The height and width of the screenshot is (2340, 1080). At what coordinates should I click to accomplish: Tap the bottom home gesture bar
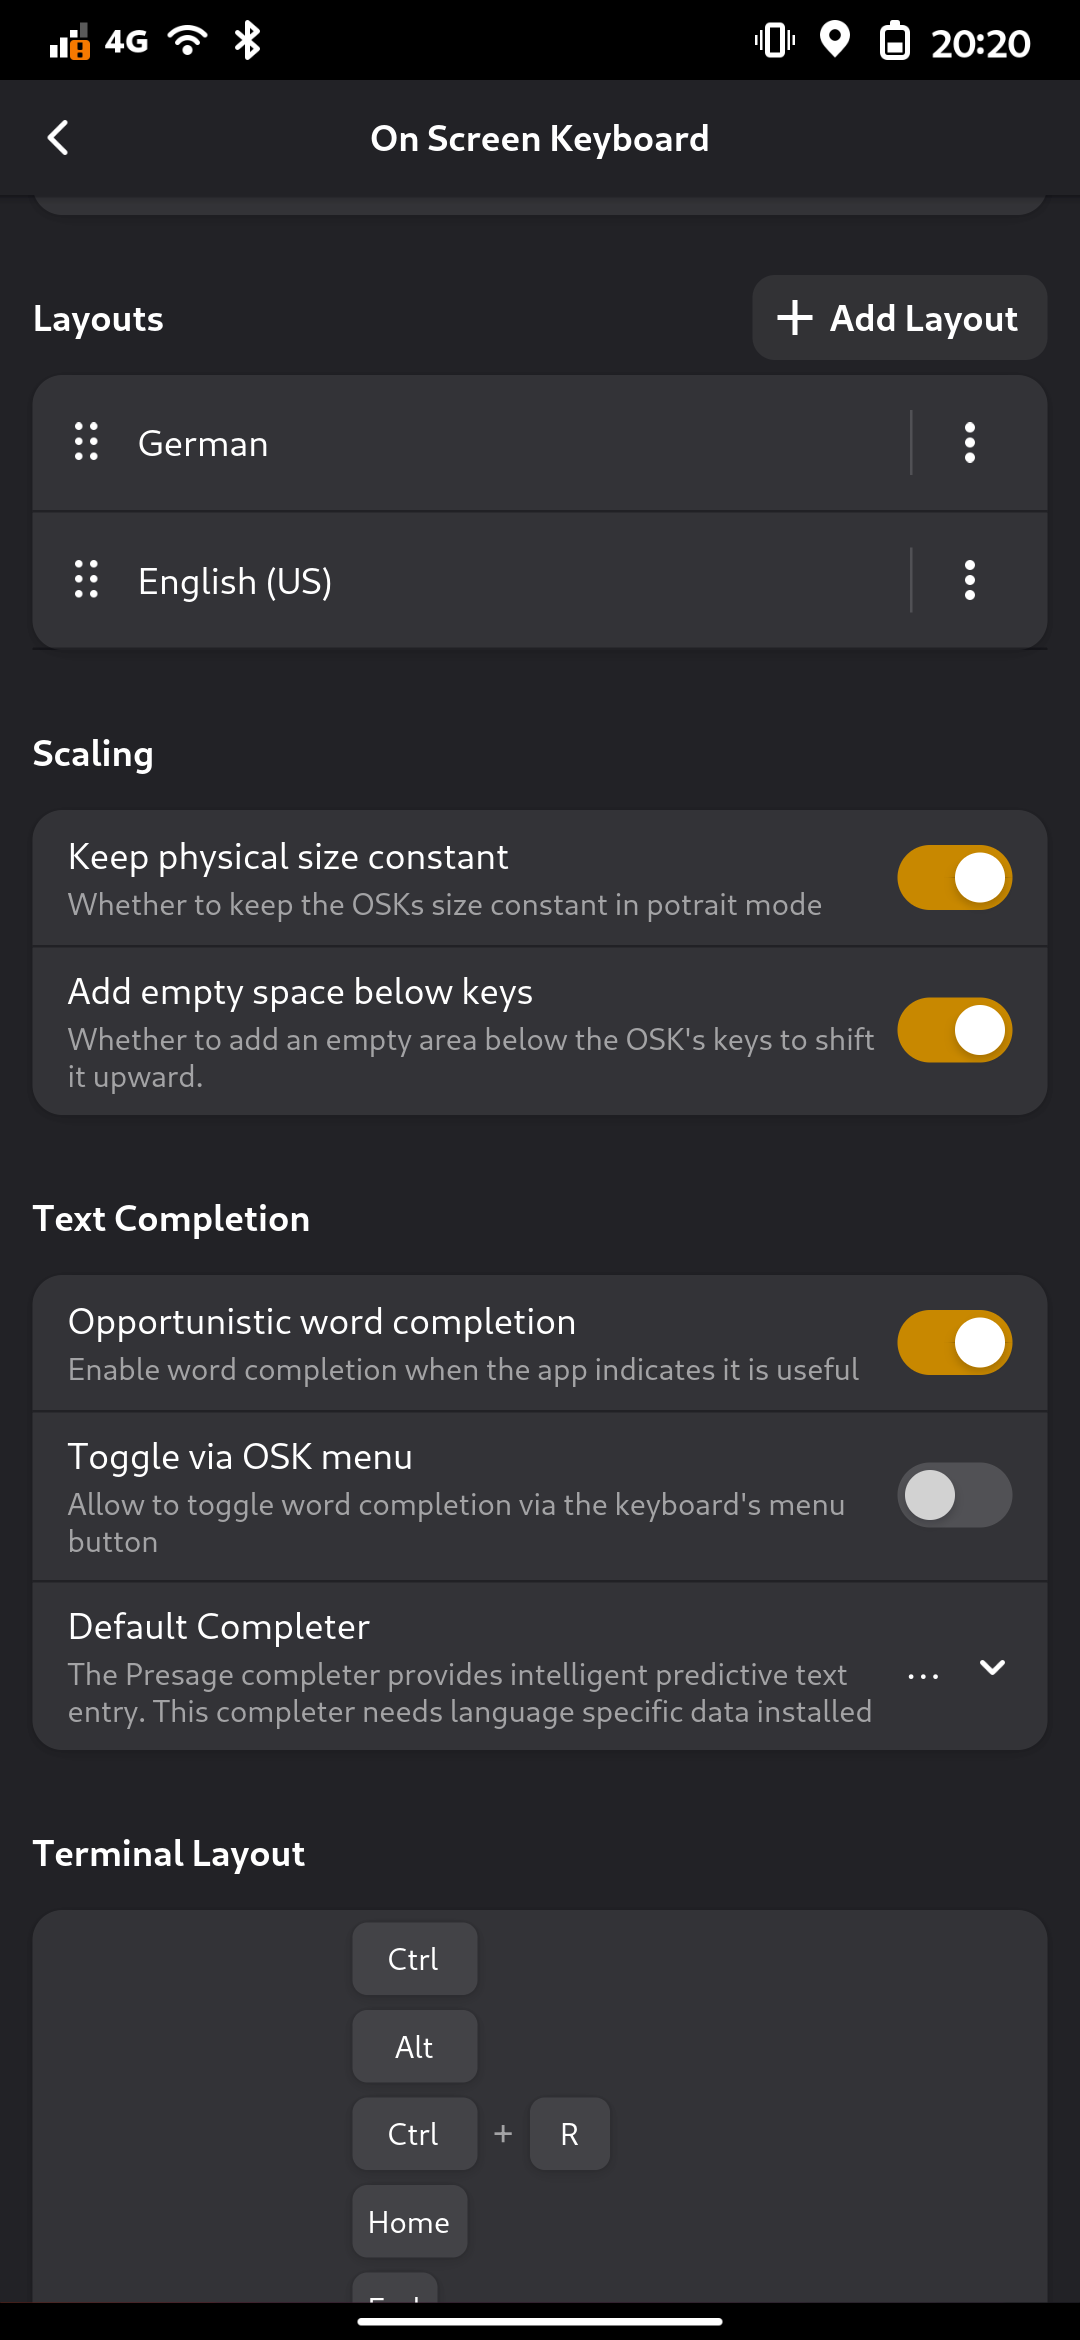point(540,2321)
